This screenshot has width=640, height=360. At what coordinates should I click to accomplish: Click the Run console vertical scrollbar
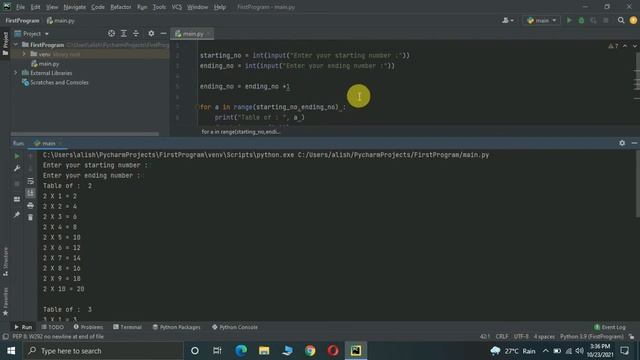pyautogui.click(x=637, y=184)
